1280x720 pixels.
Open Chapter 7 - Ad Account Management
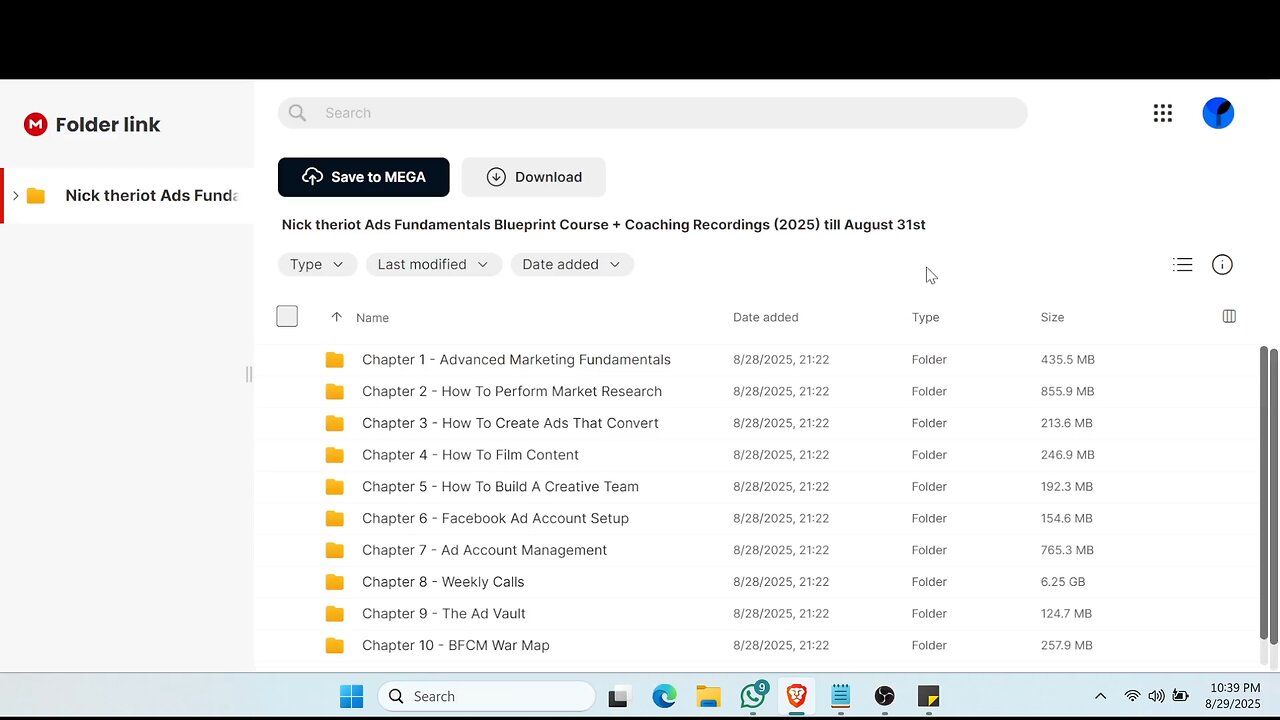[x=484, y=550]
